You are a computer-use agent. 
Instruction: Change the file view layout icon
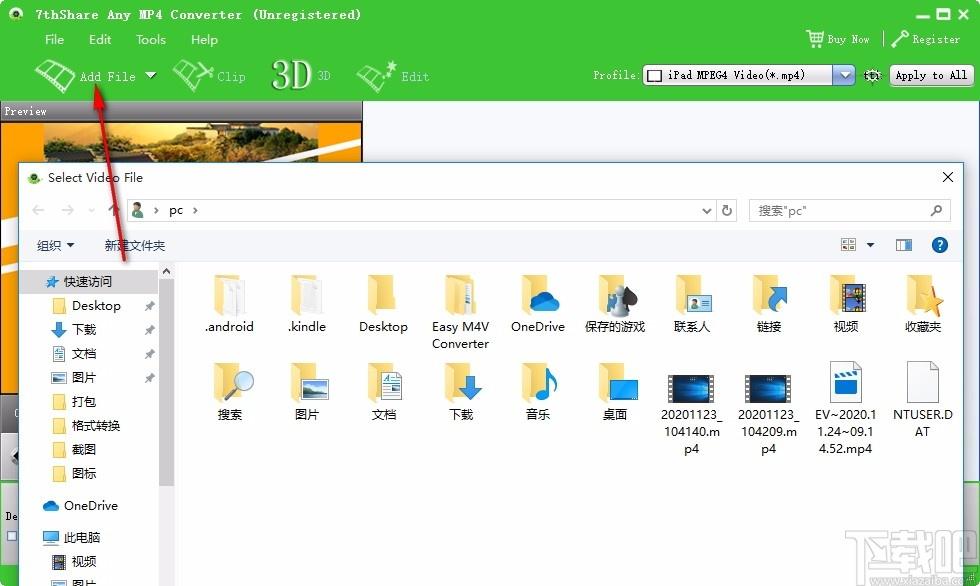point(848,245)
